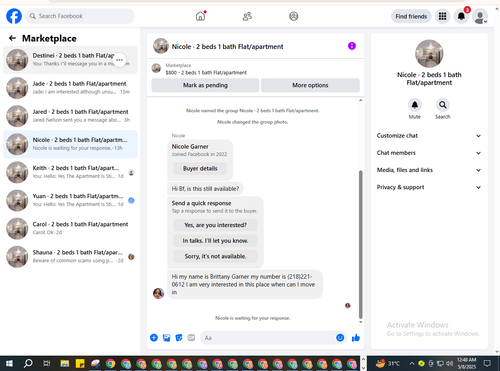
Task: Open Keith's apartment conversation
Action: pyautogui.click(x=70, y=172)
